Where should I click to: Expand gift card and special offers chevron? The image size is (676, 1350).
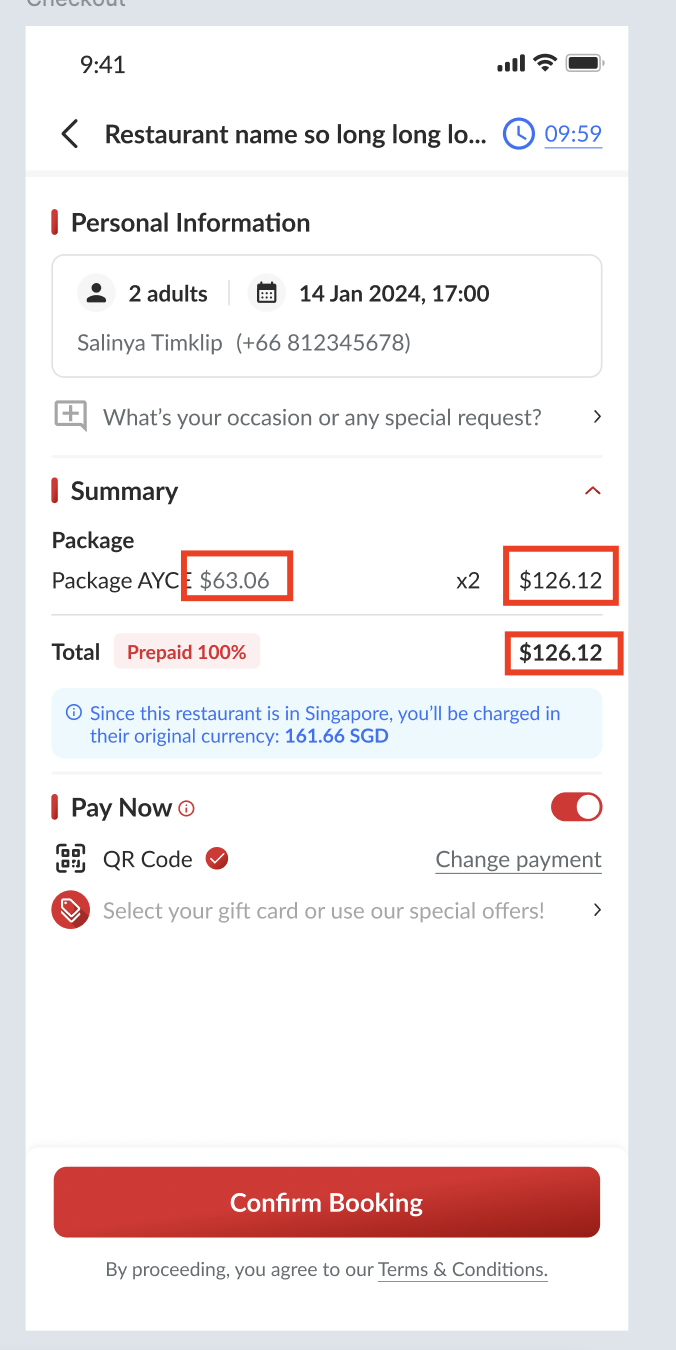click(597, 910)
